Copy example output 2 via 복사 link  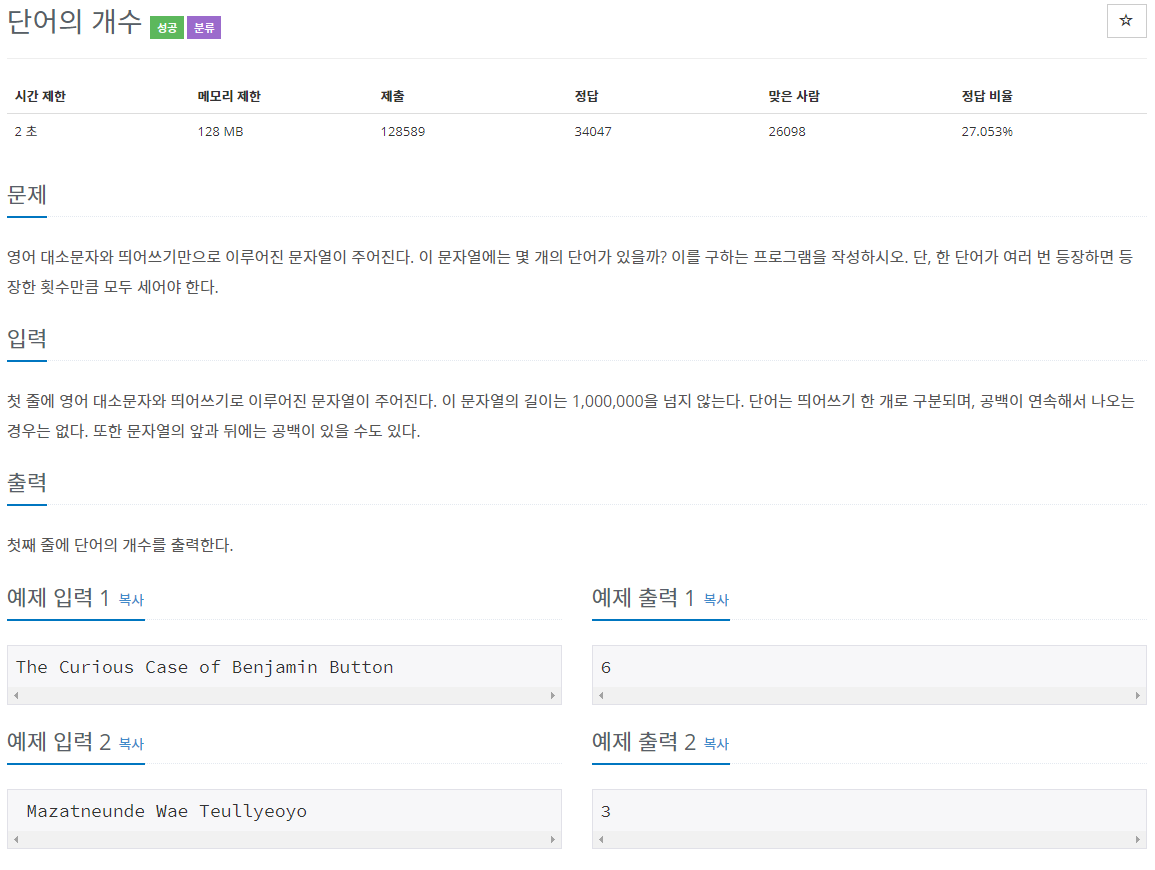(716, 743)
